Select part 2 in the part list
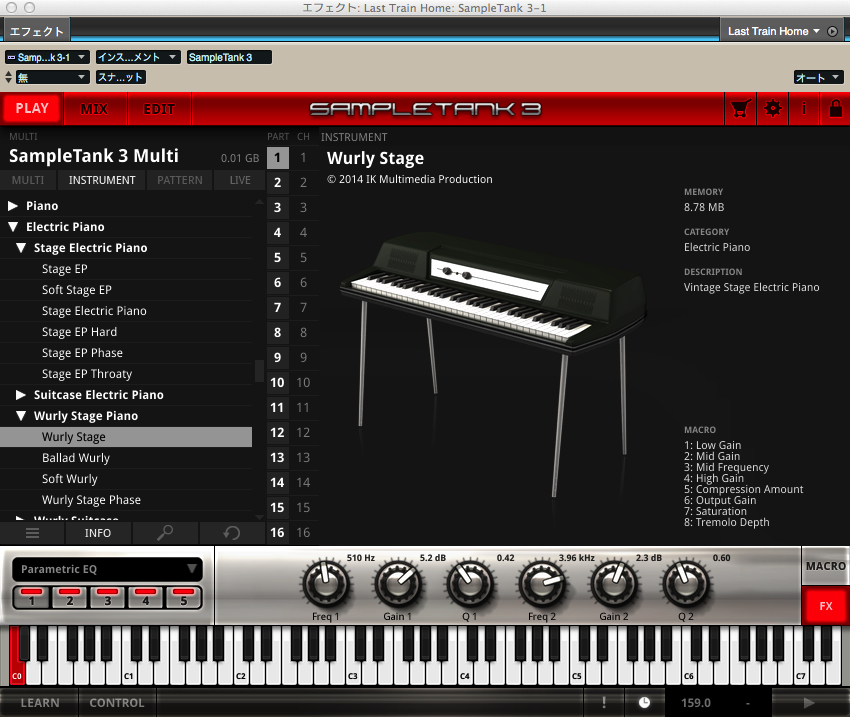Image resolution: width=850 pixels, height=717 pixels. click(278, 183)
